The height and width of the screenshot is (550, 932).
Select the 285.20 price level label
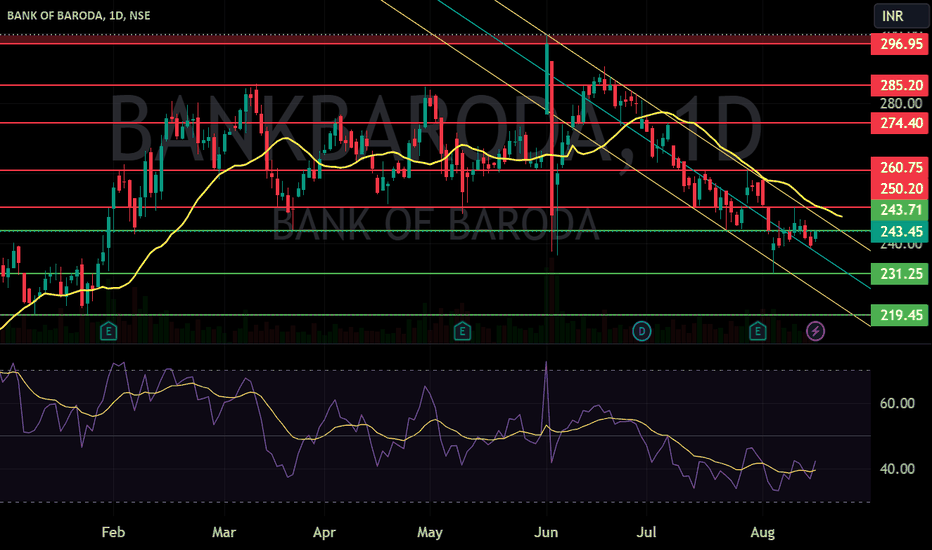(x=900, y=86)
